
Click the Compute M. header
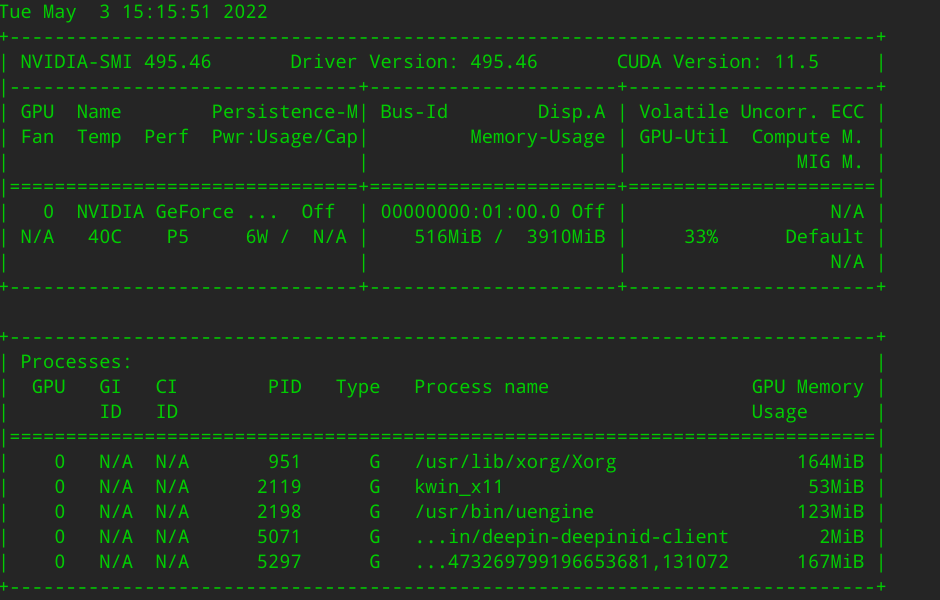808,137
